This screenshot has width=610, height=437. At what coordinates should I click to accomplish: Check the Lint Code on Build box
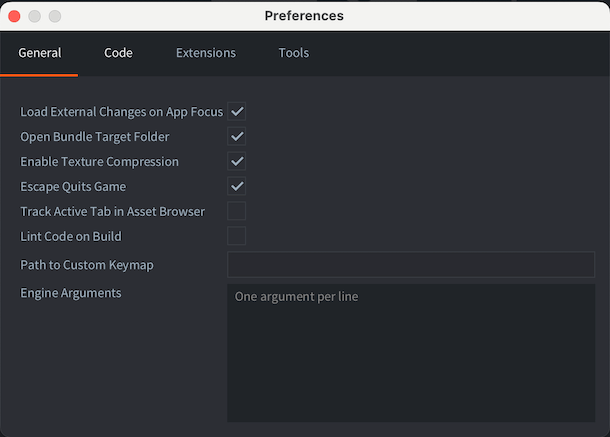(x=237, y=236)
